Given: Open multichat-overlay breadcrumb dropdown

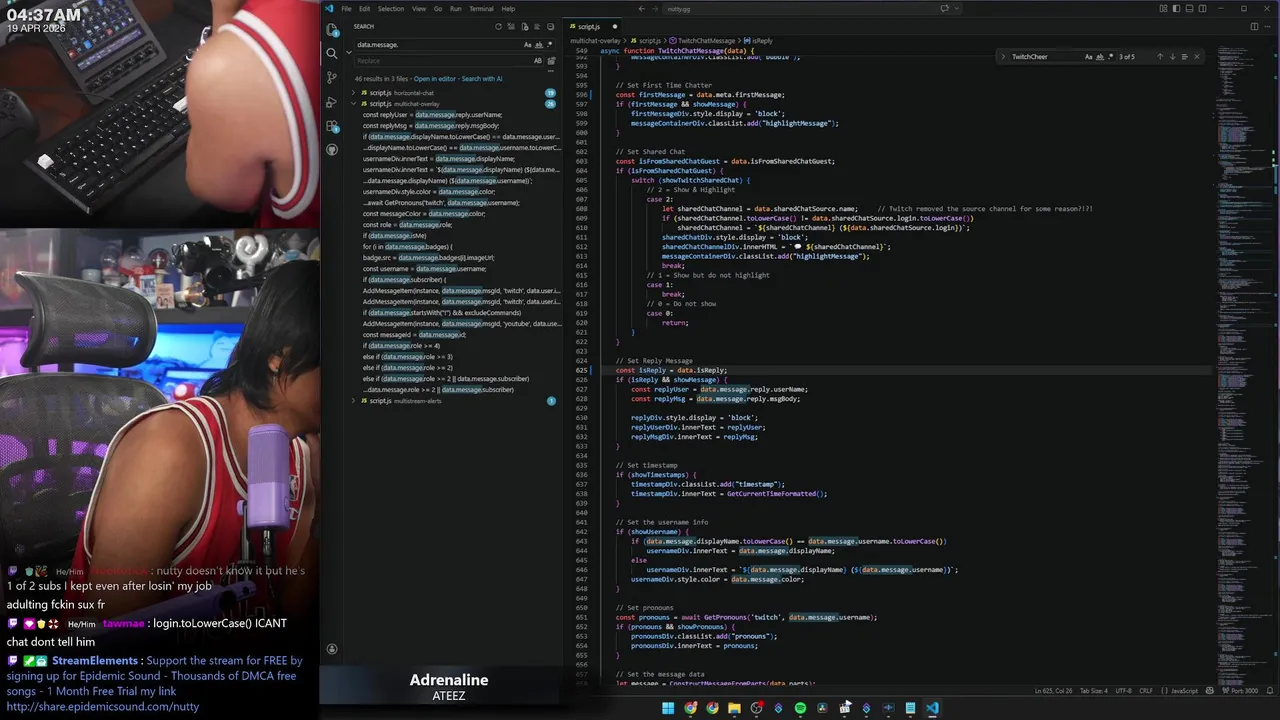Looking at the screenshot, I should click(x=594, y=41).
